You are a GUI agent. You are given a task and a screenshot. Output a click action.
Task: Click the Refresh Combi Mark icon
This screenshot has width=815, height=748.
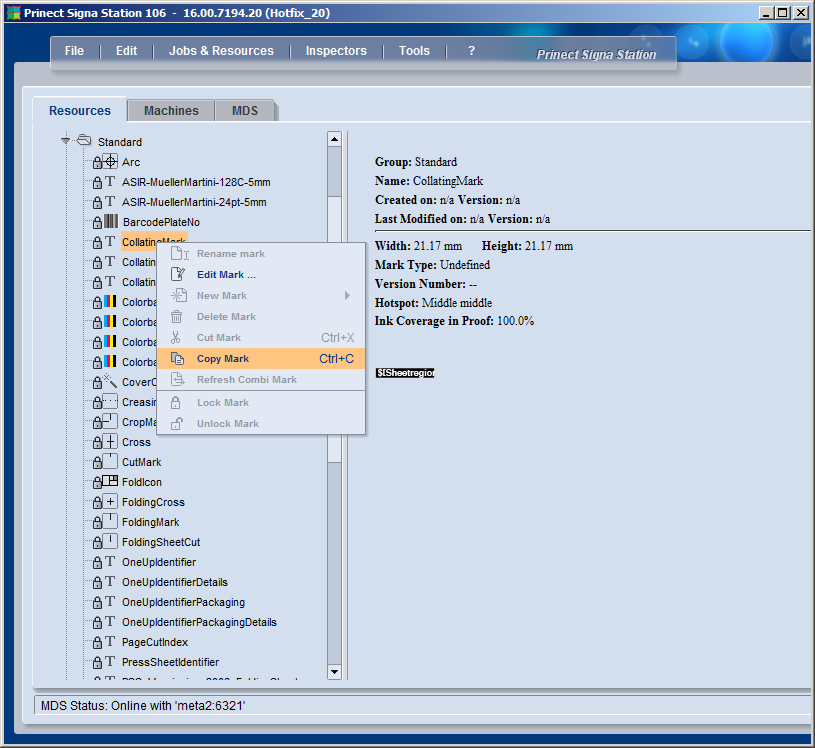(178, 379)
